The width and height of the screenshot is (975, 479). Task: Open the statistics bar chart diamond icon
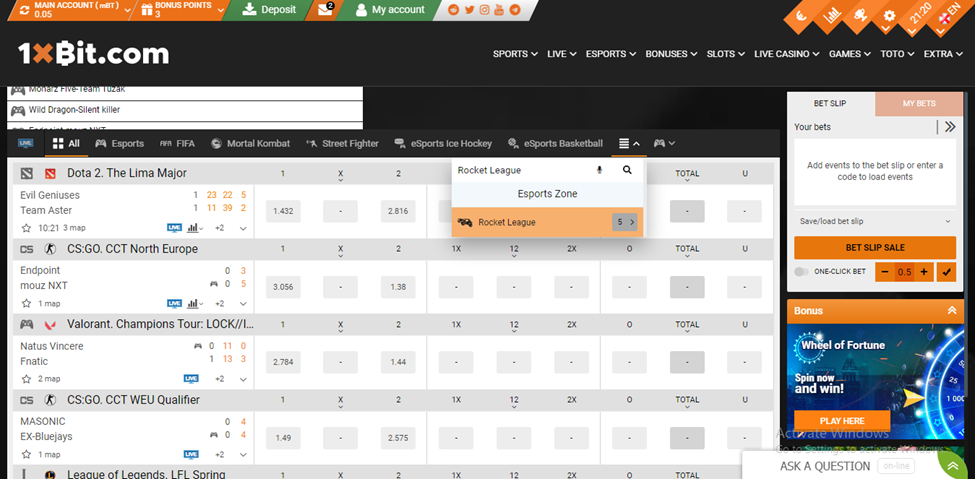[831, 16]
